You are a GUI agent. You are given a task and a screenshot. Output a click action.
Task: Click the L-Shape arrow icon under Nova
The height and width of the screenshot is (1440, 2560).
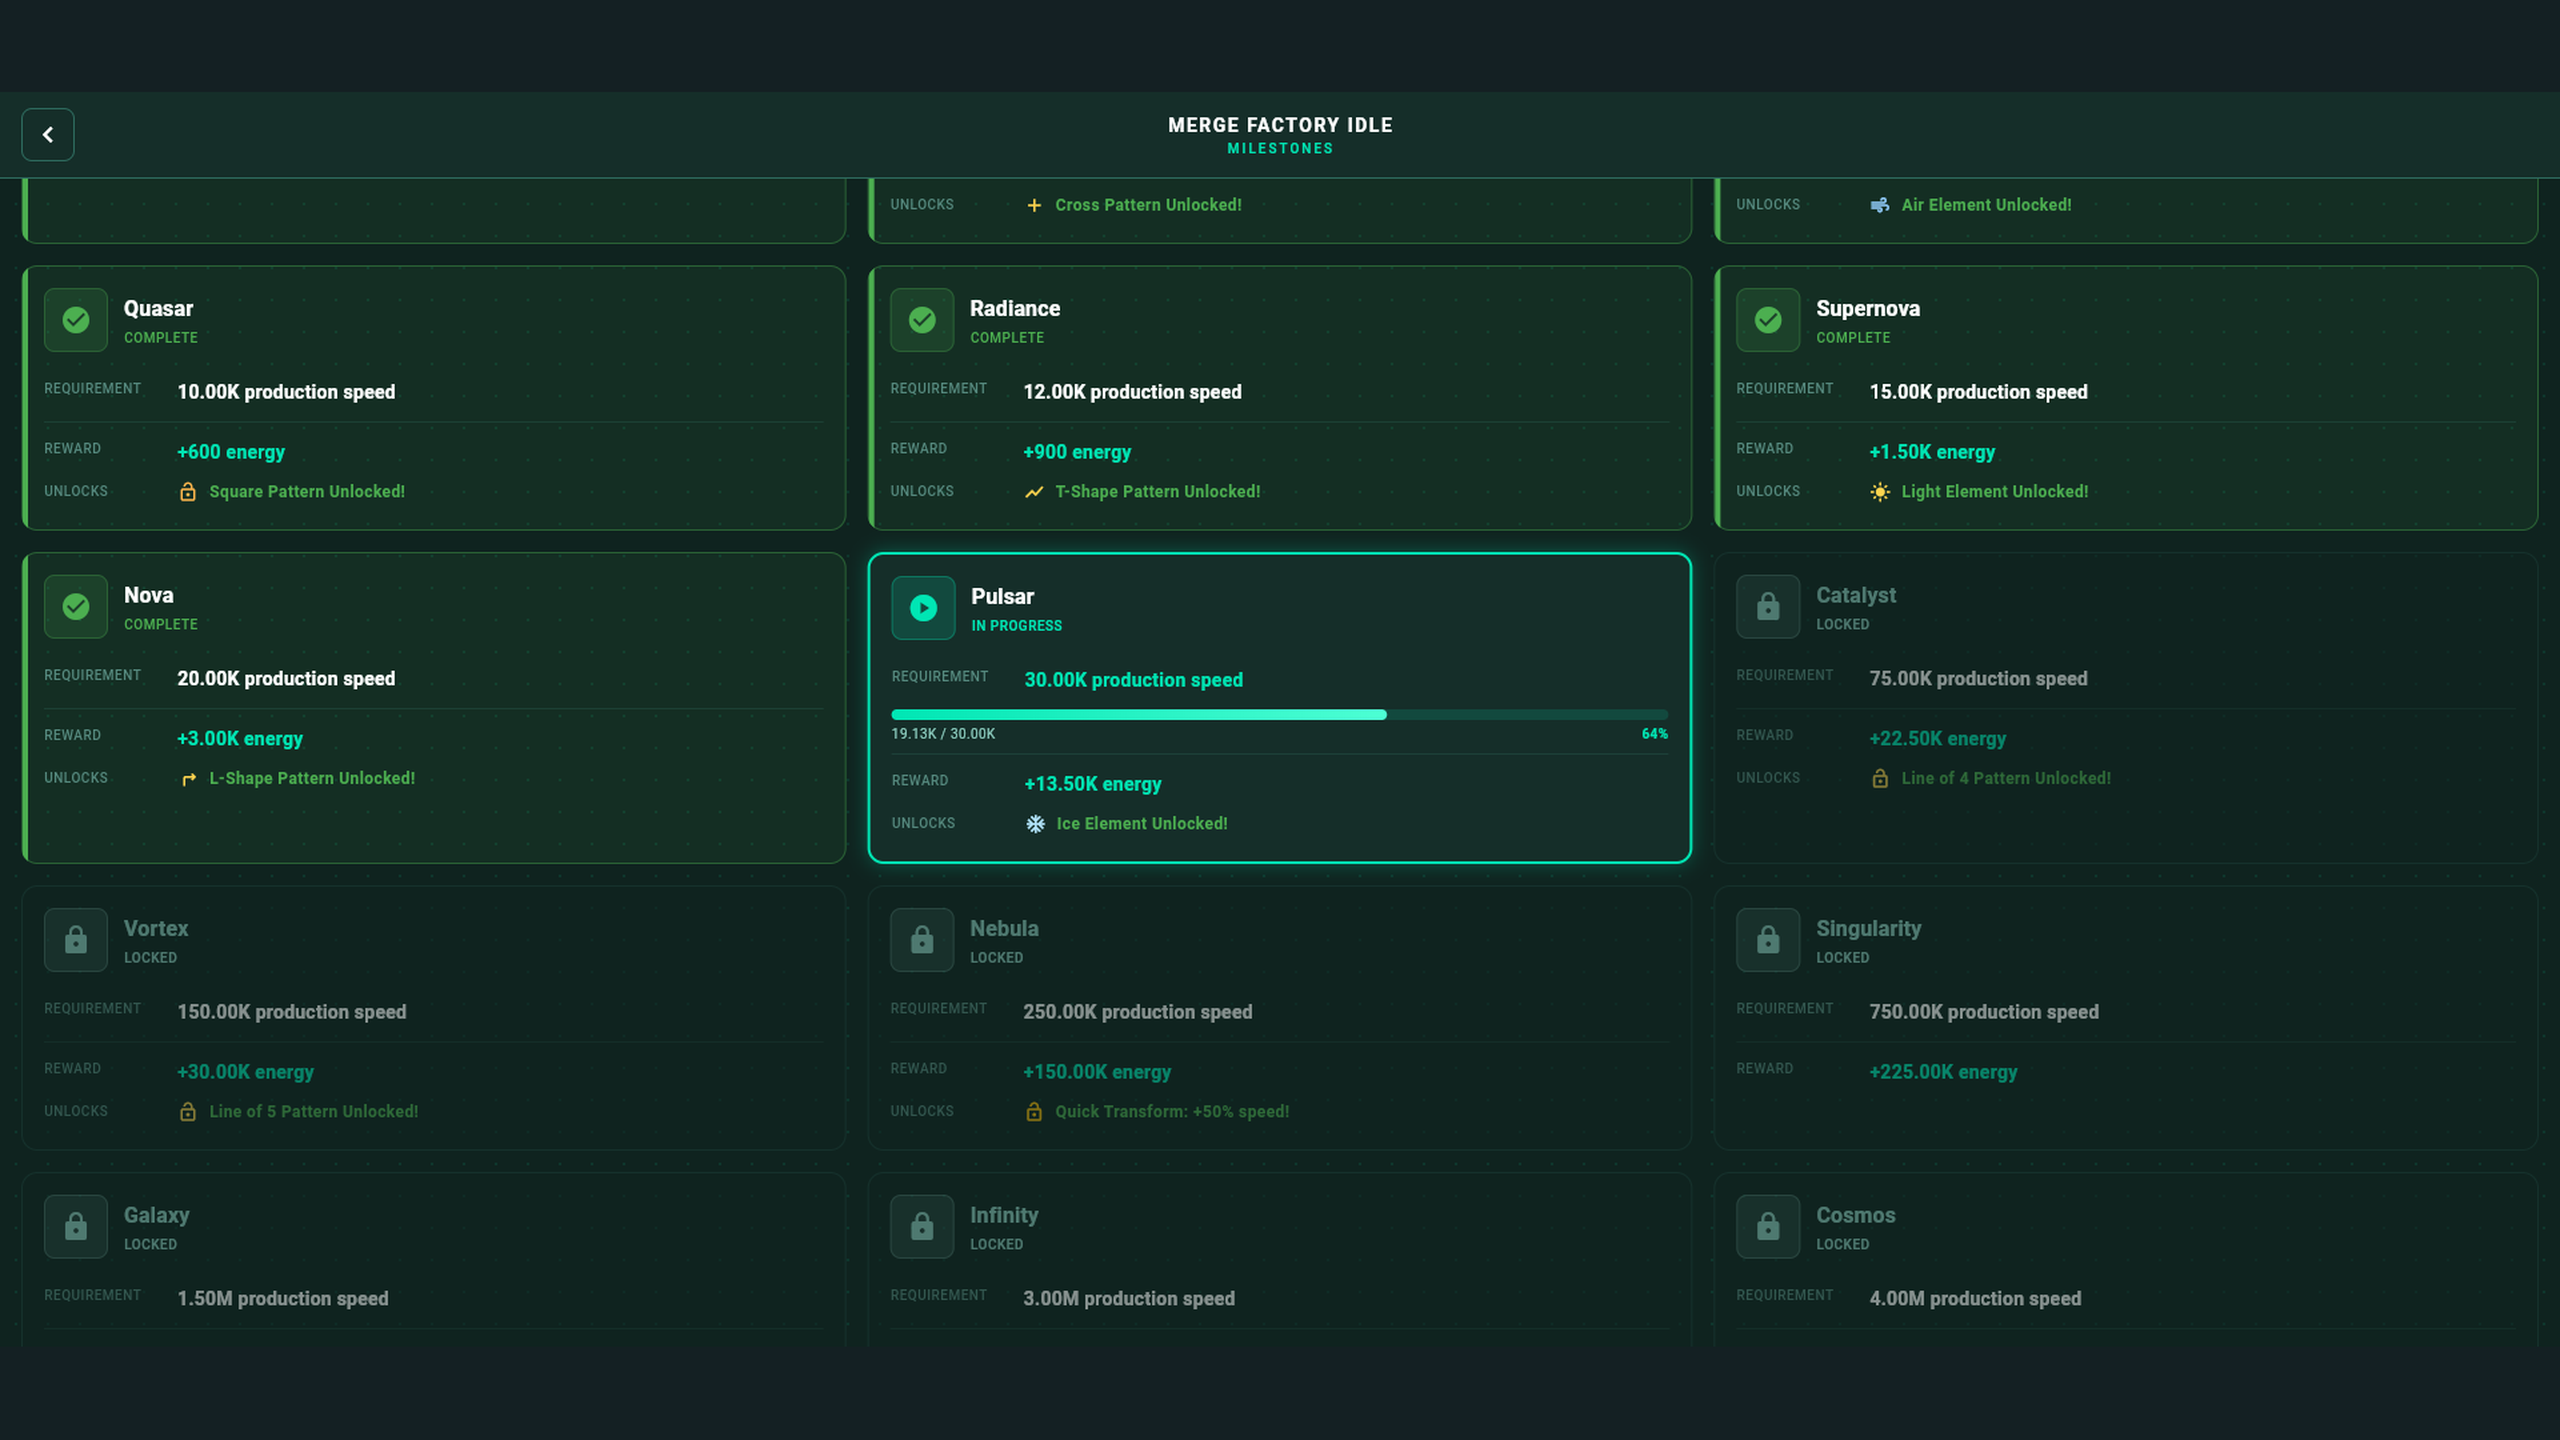point(188,778)
